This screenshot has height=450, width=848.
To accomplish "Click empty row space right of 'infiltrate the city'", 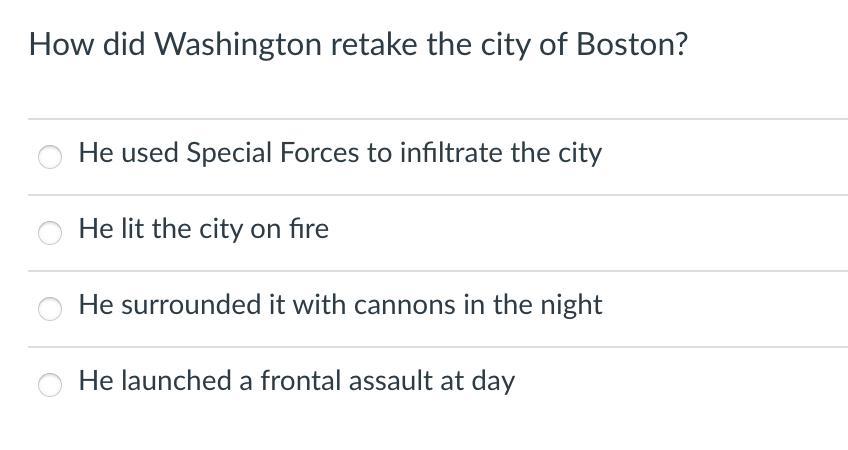I will 725,157.
